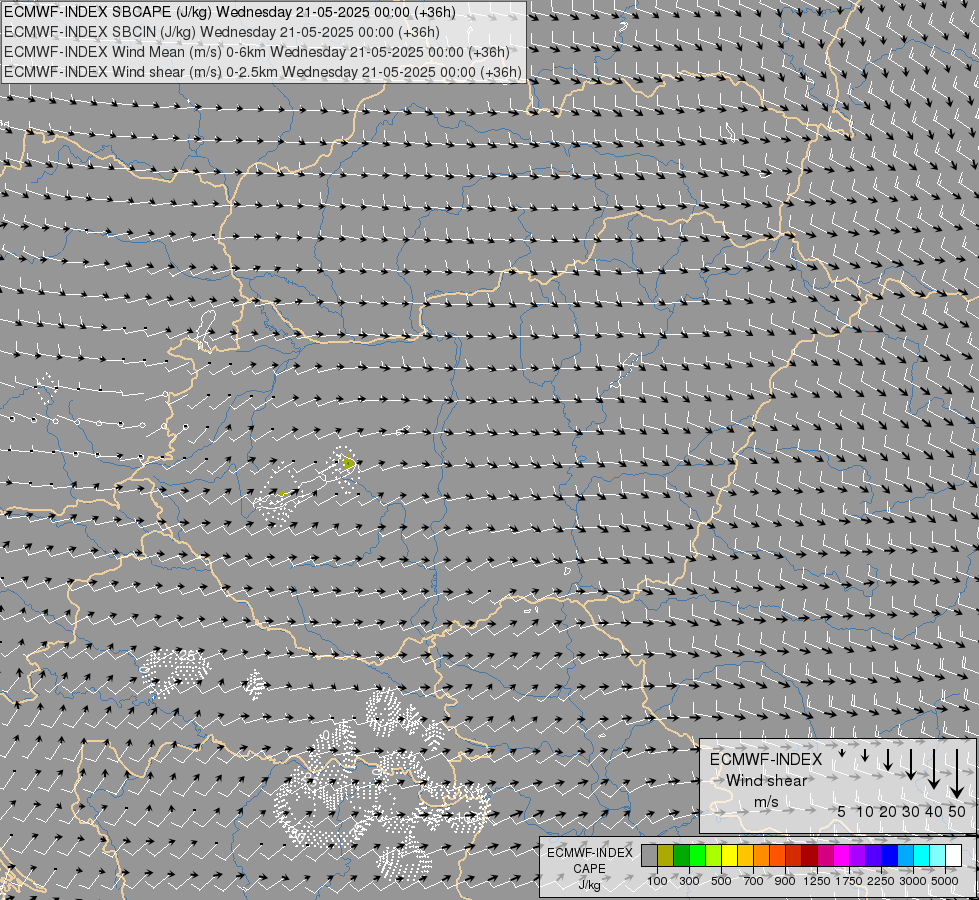Click the 40 m/s wind shear arrow in legend

(933, 769)
